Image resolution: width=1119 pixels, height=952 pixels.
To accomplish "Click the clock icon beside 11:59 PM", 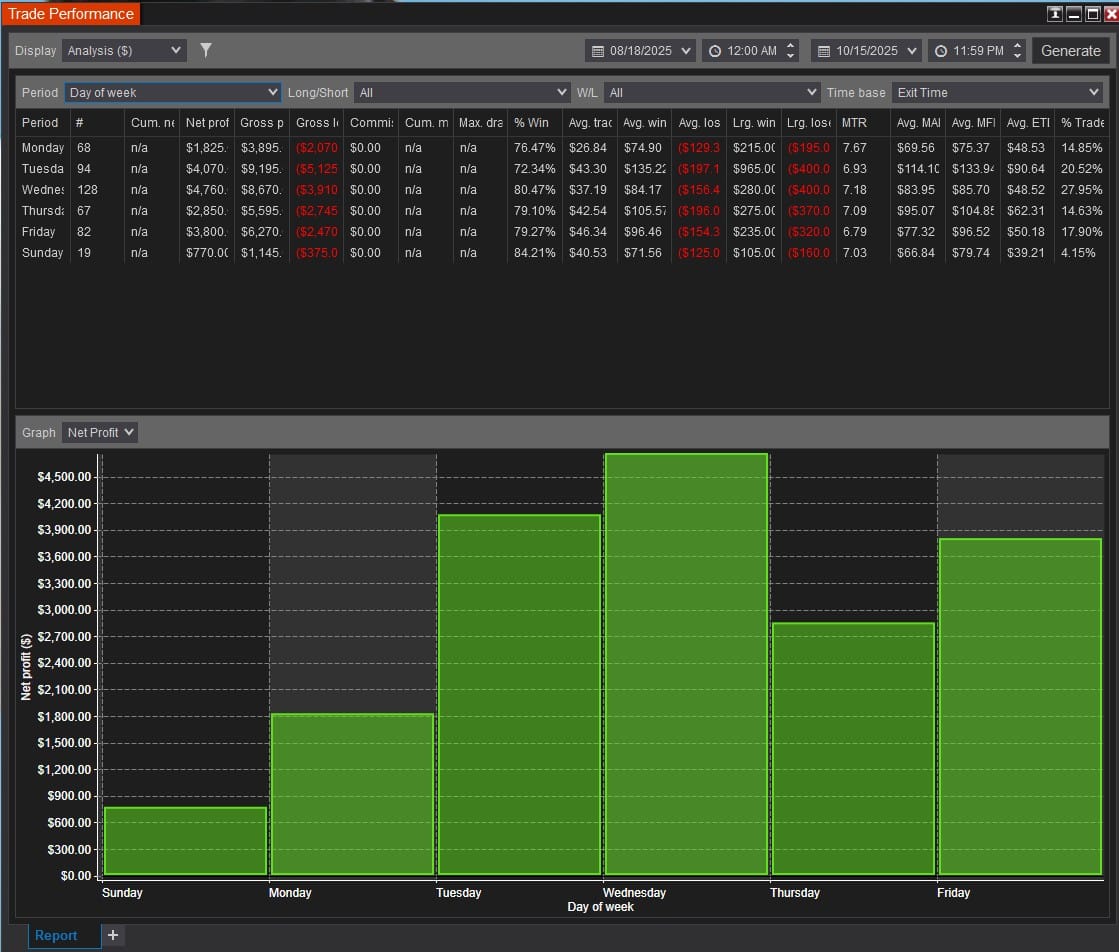I will 941,51.
